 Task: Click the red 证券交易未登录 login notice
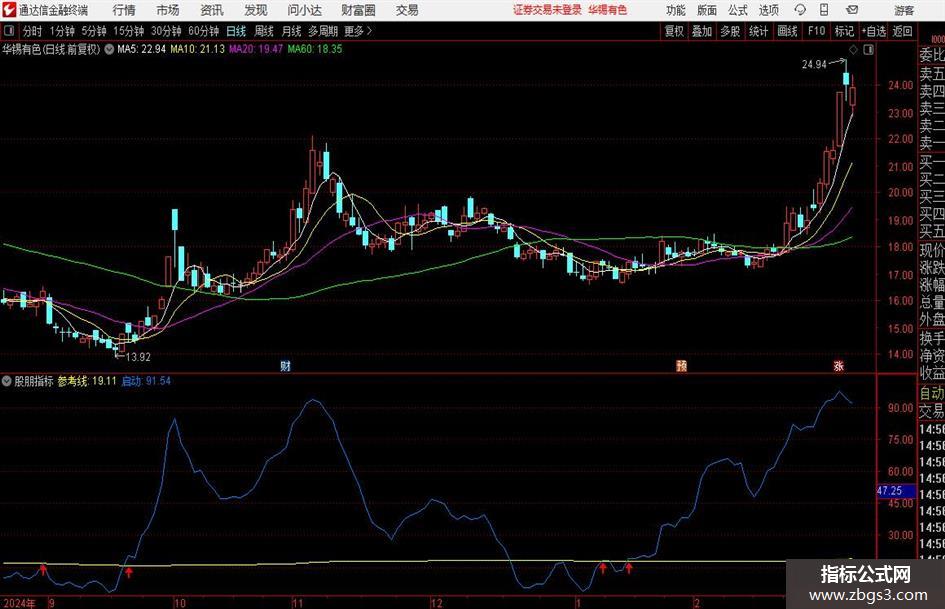click(547, 10)
